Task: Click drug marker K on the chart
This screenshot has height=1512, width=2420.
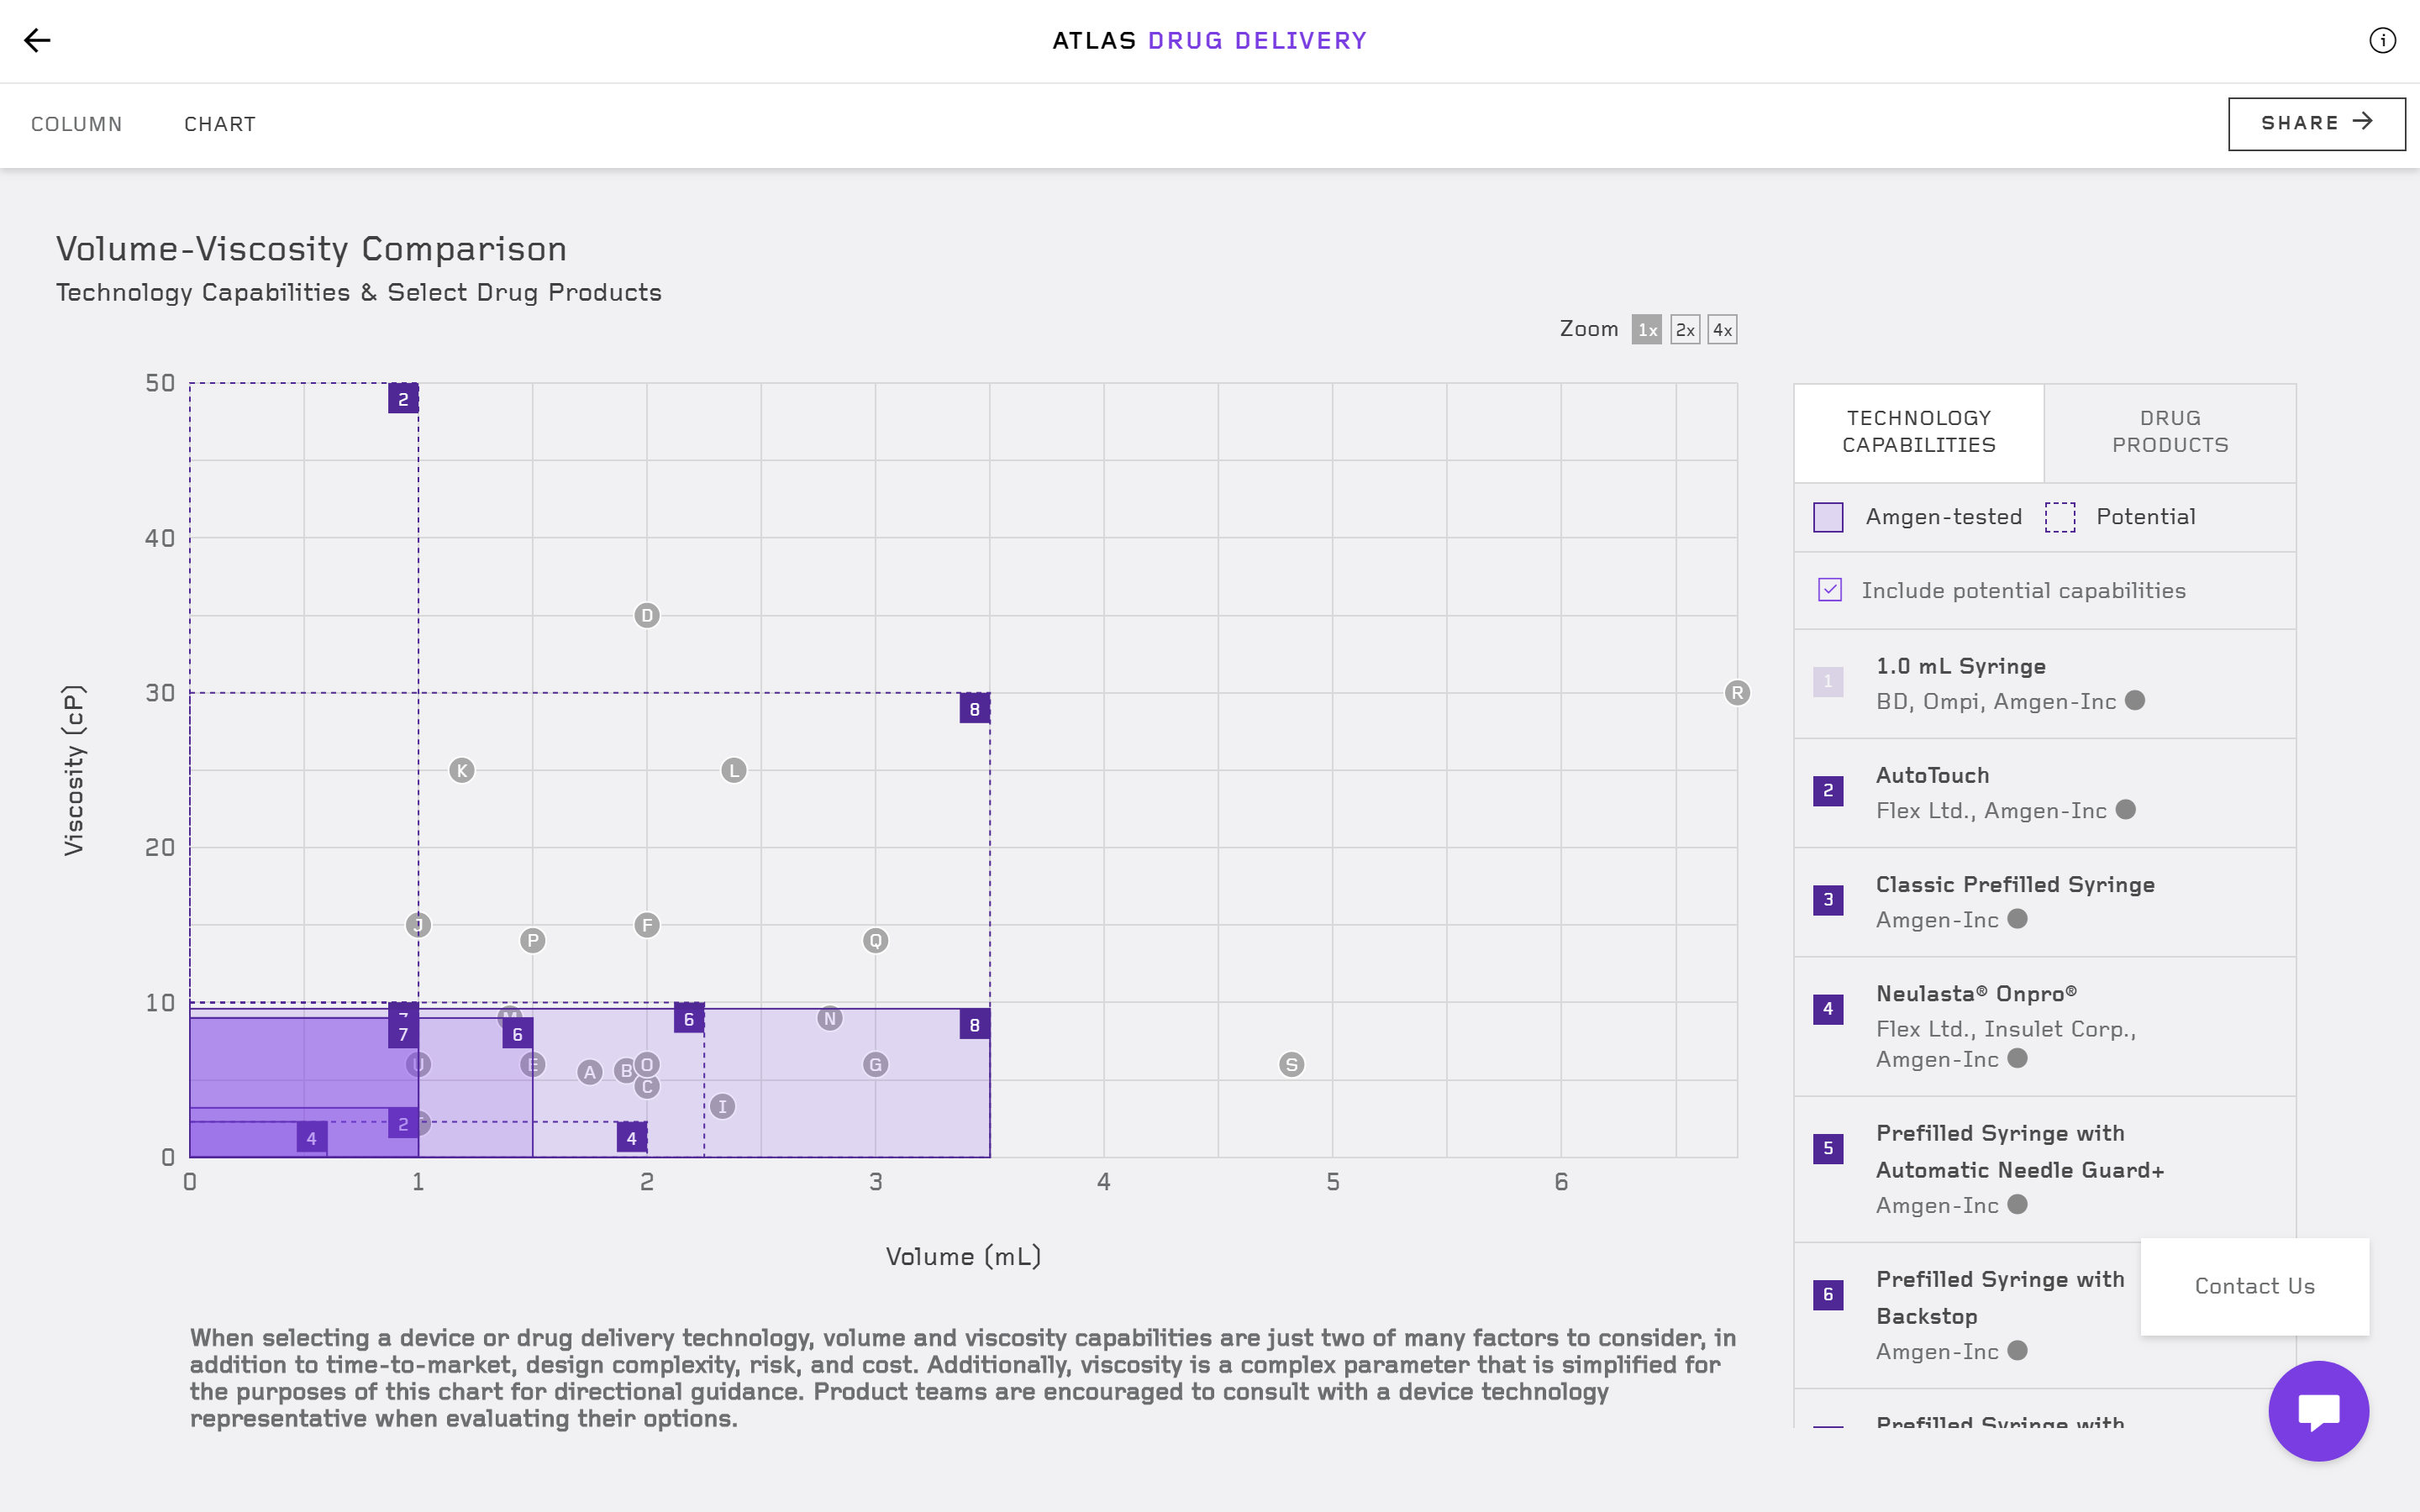Action: [461, 770]
